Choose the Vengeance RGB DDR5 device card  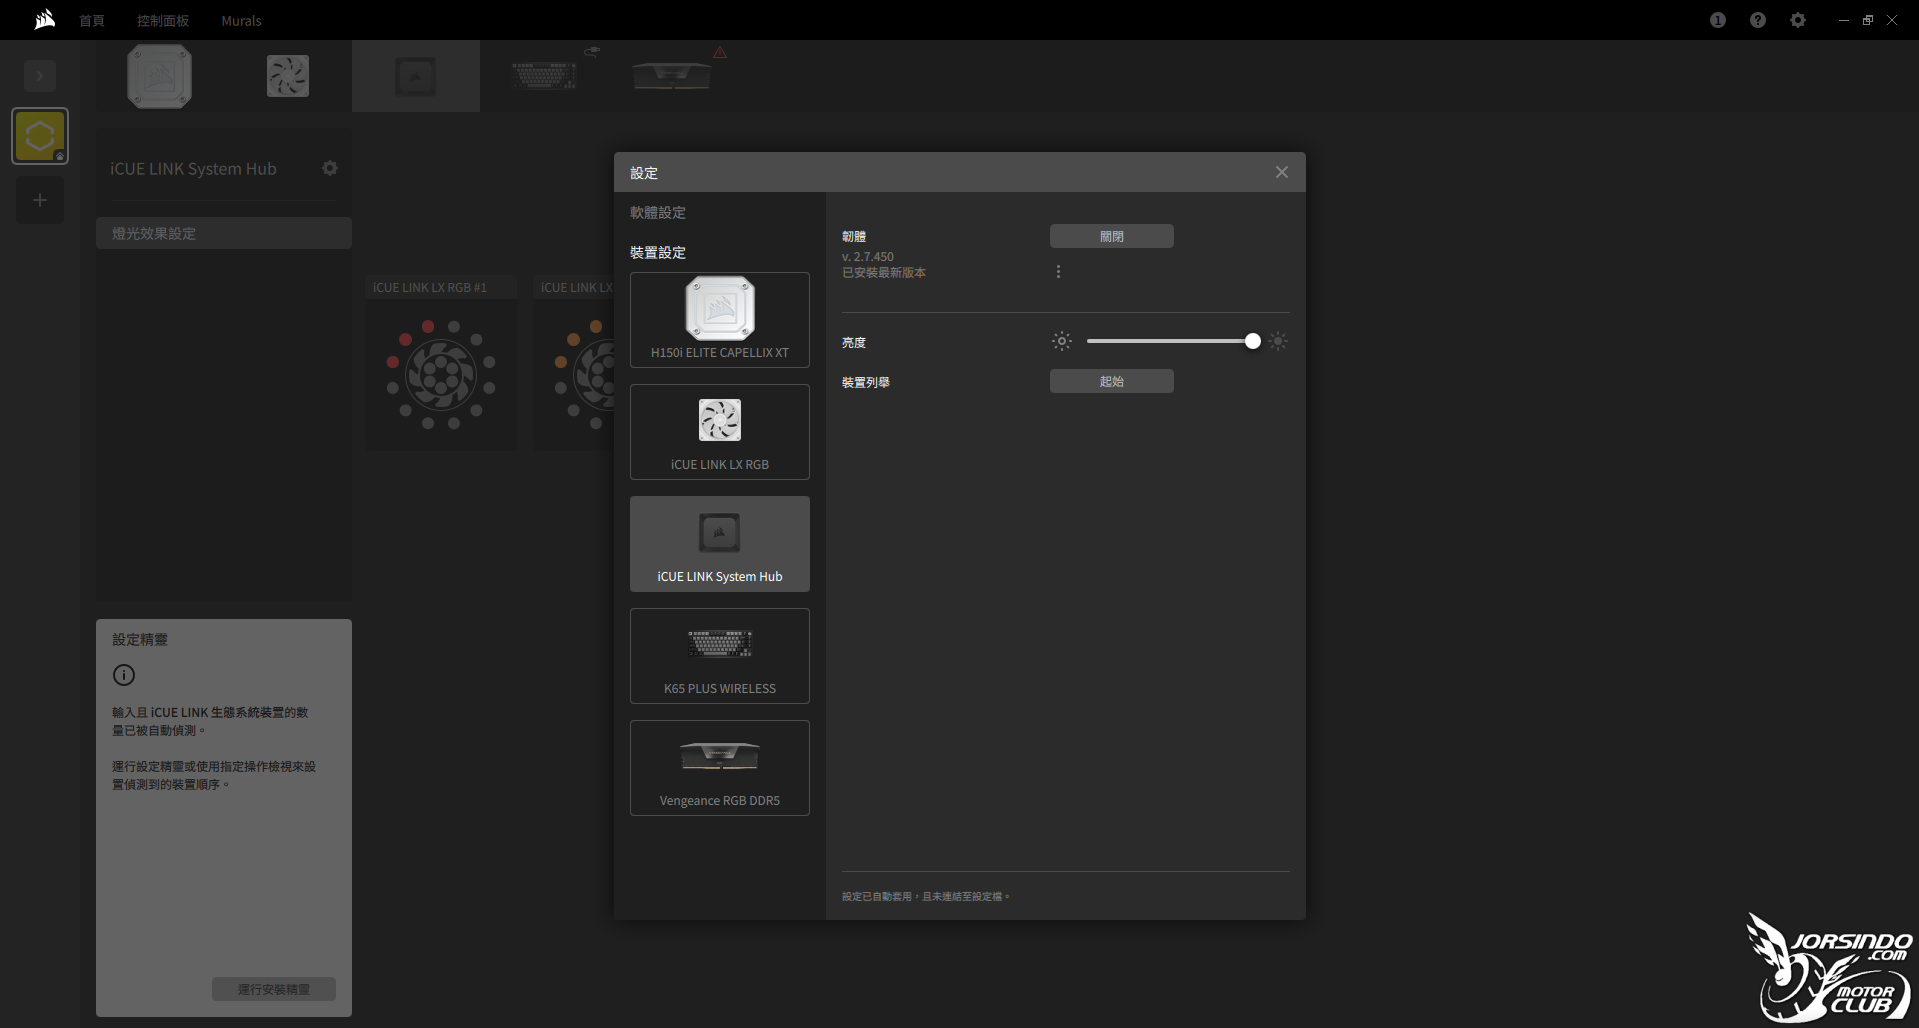point(720,768)
